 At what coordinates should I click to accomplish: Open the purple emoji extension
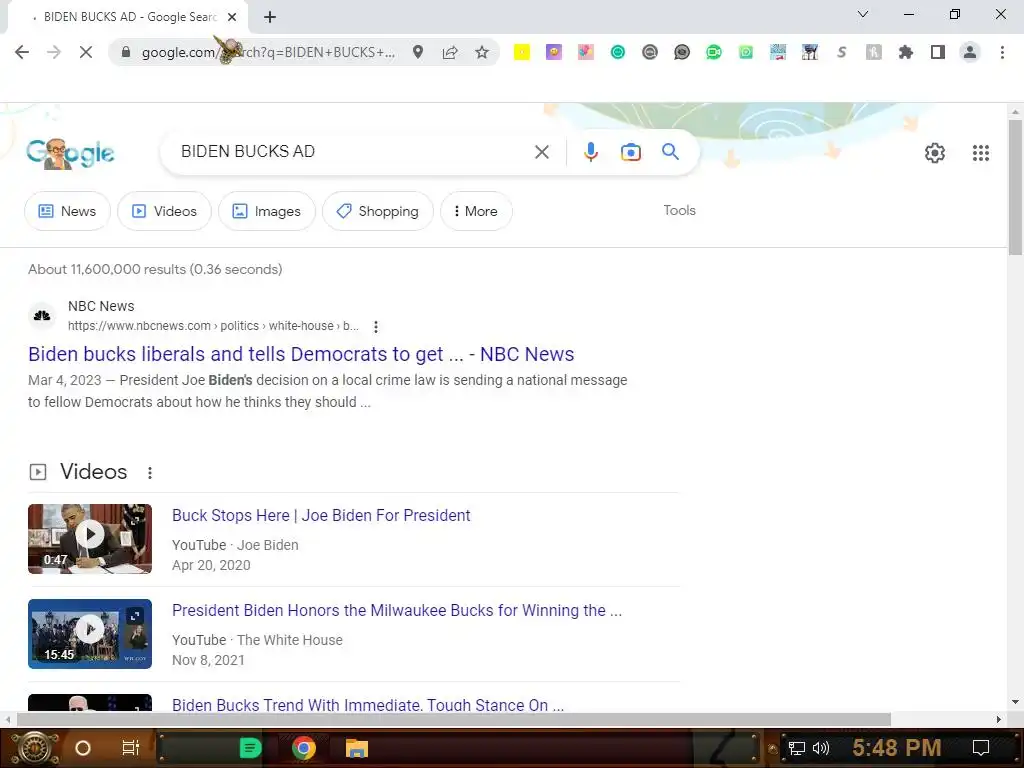pos(554,52)
